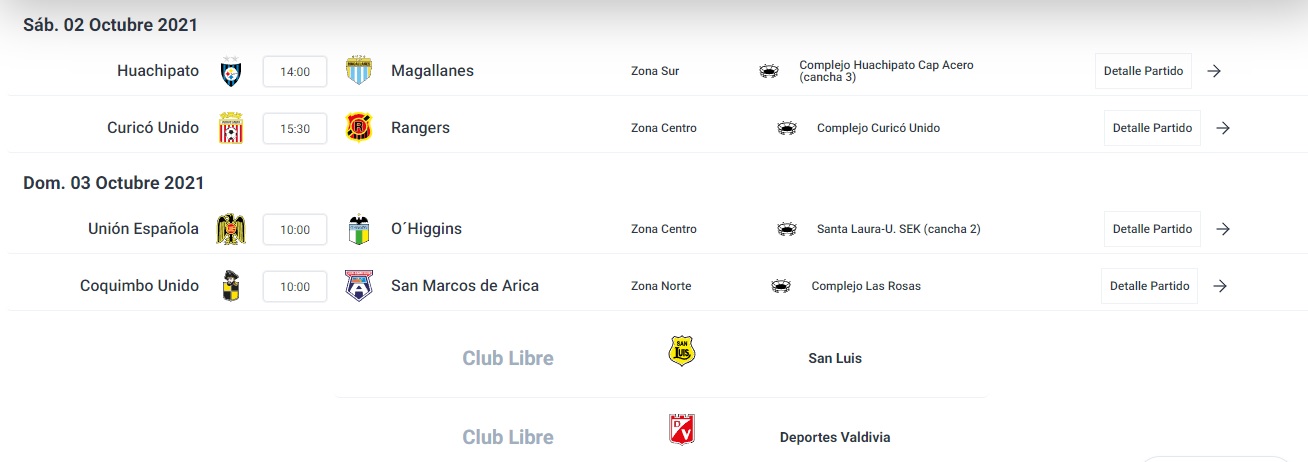Select the Magallanes team name

click(x=432, y=71)
